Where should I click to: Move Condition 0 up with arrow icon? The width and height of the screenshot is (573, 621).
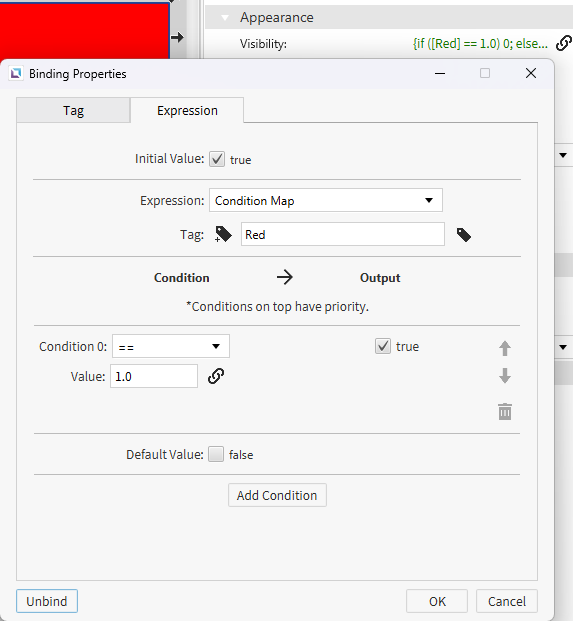click(x=504, y=348)
